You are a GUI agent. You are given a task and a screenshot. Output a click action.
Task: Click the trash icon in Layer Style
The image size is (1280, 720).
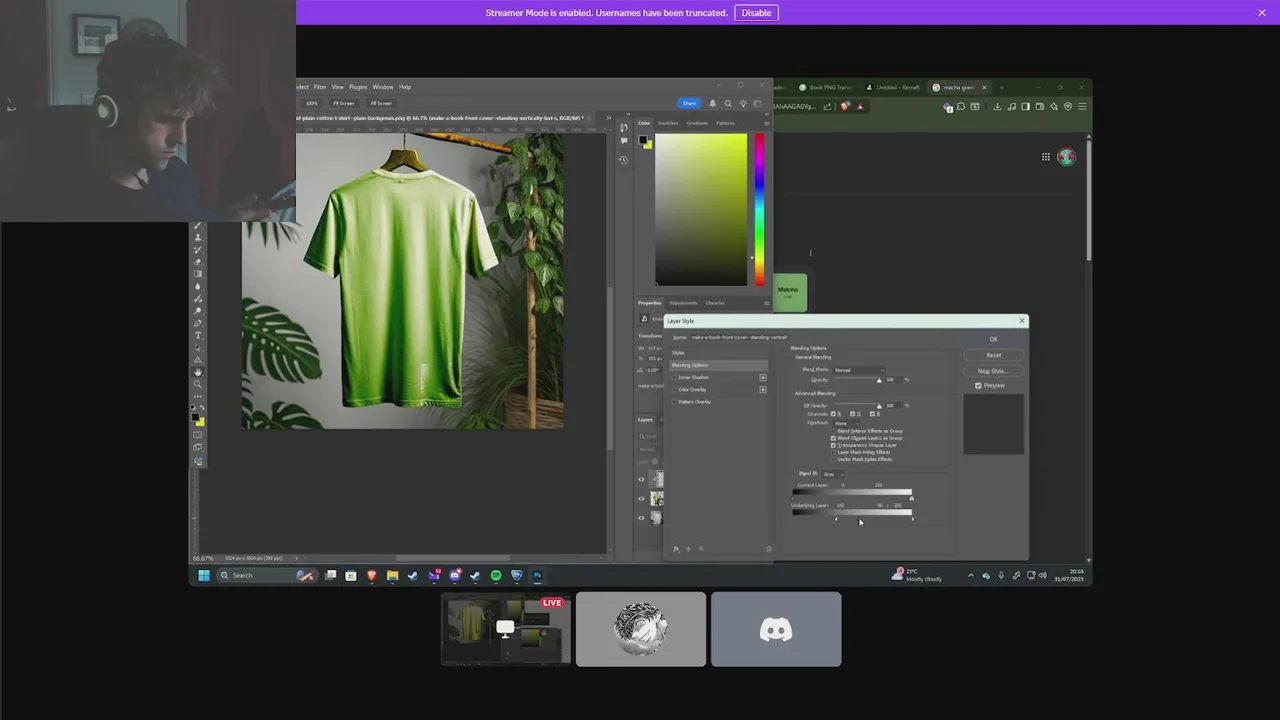pyautogui.click(x=769, y=549)
